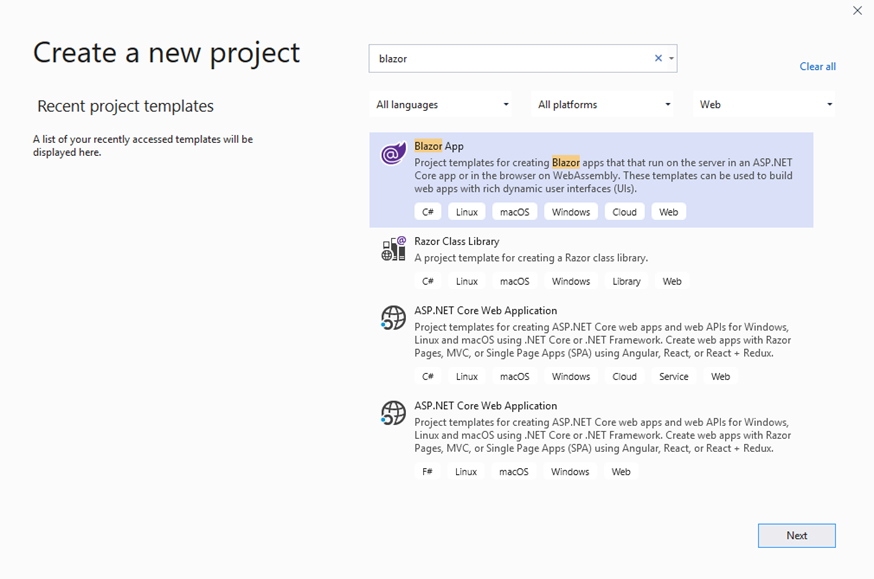Click the Linux tag in the F# template row

[x=465, y=472]
